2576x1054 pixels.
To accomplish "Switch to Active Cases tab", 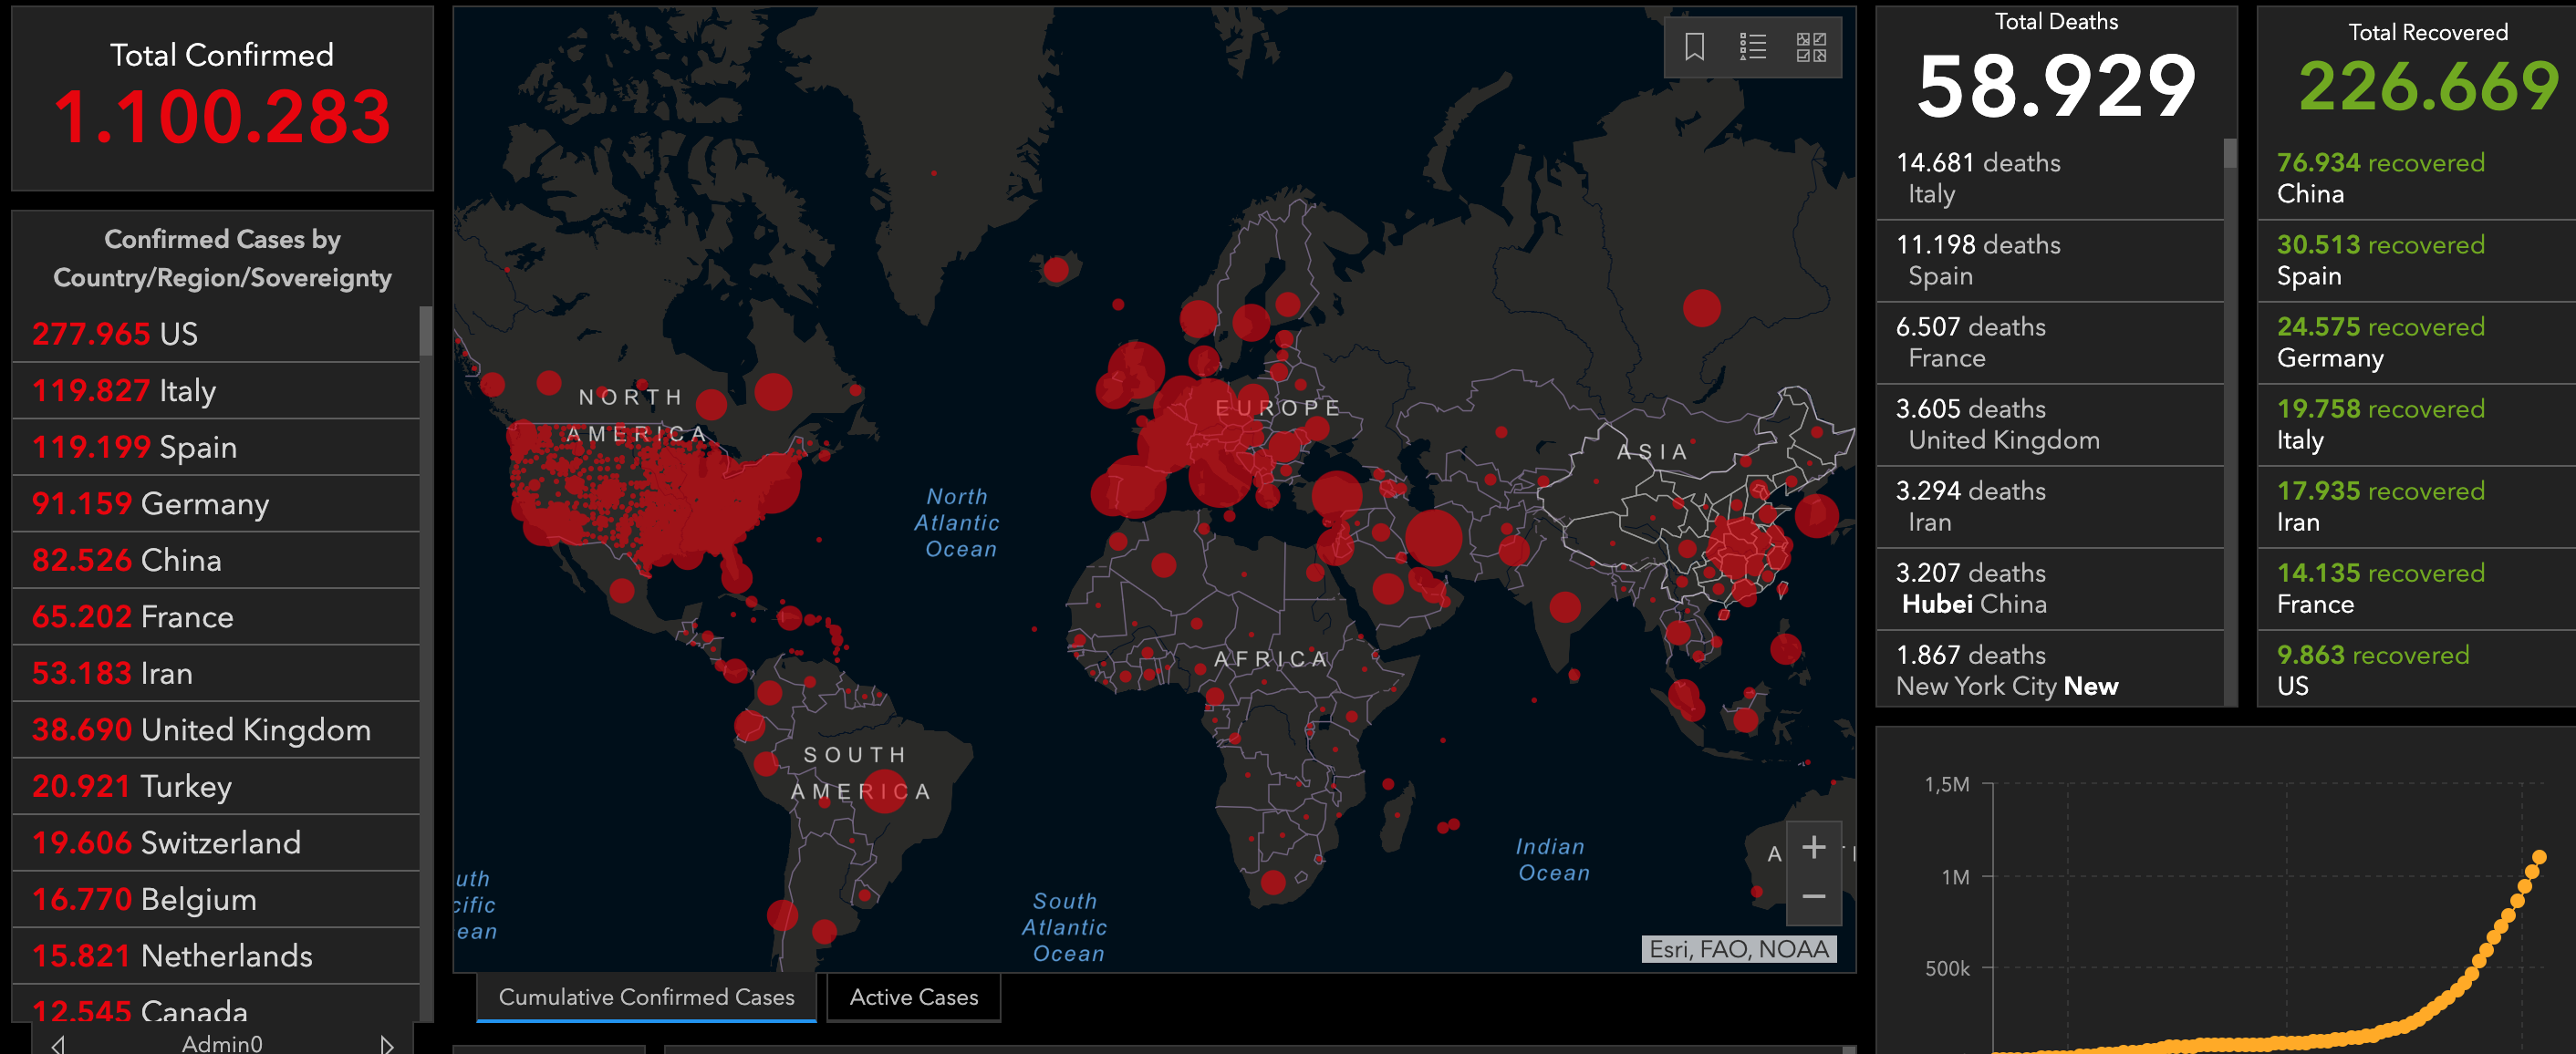I will [x=913, y=997].
